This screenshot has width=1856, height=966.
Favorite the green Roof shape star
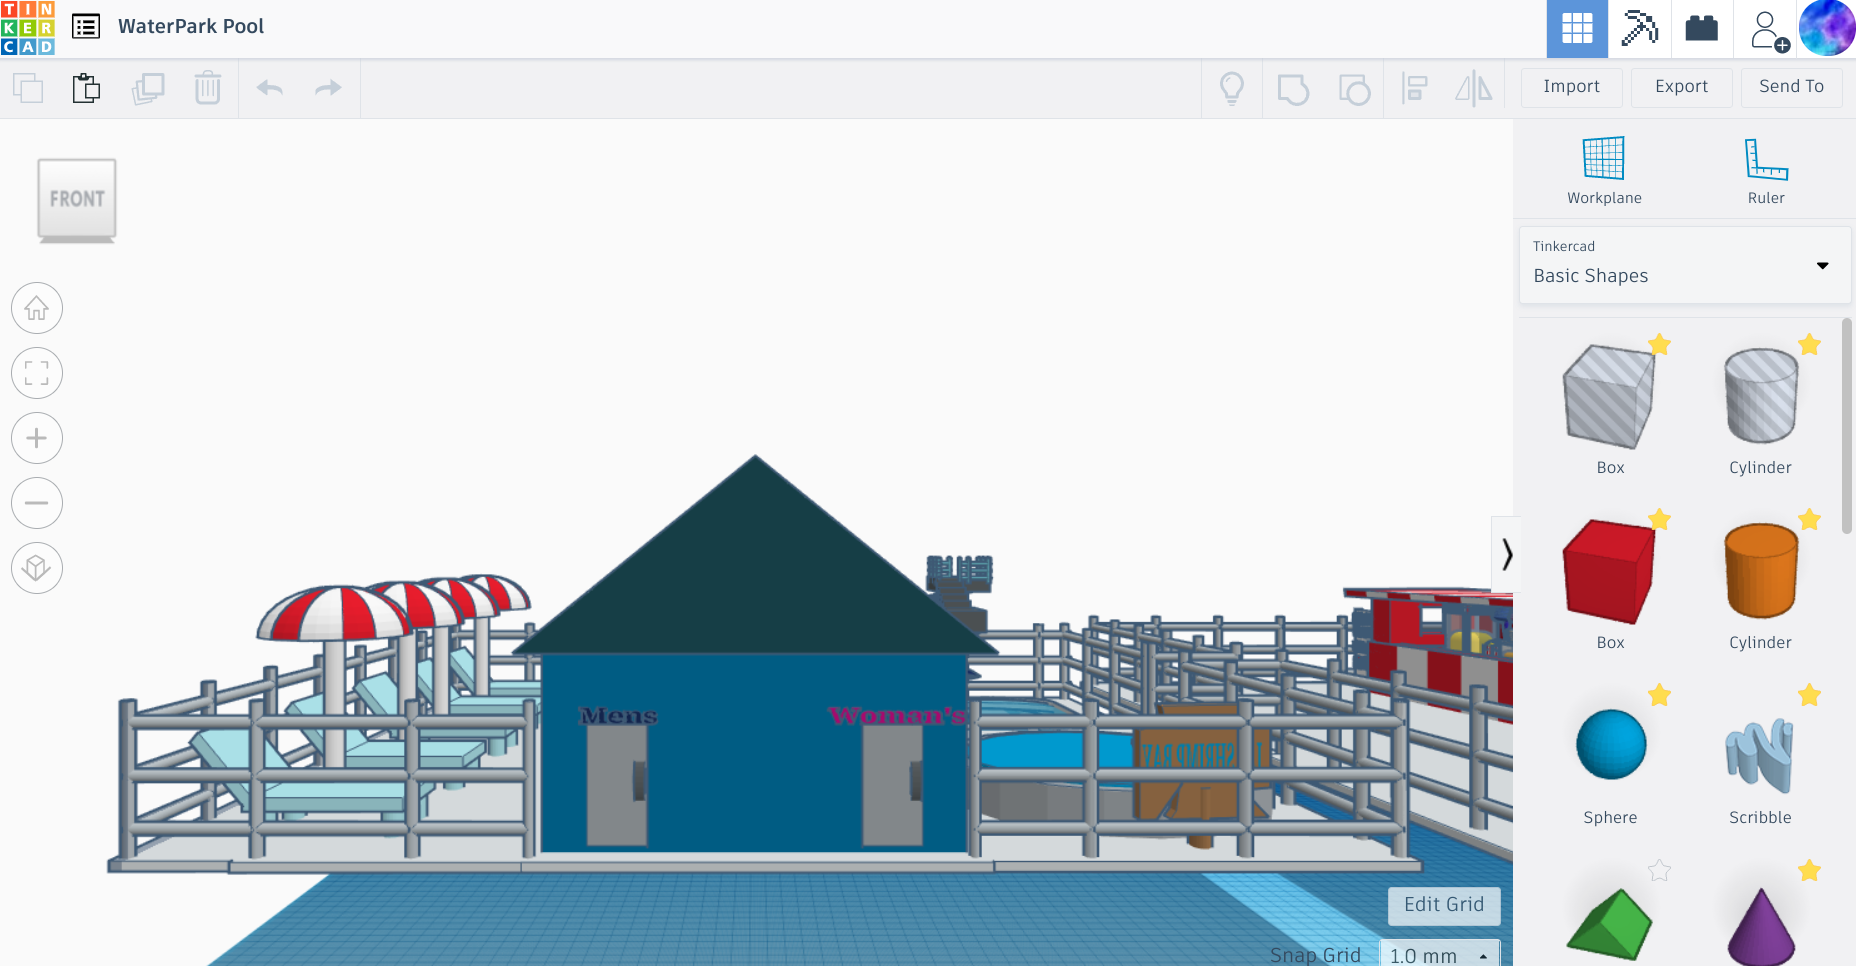pos(1660,871)
